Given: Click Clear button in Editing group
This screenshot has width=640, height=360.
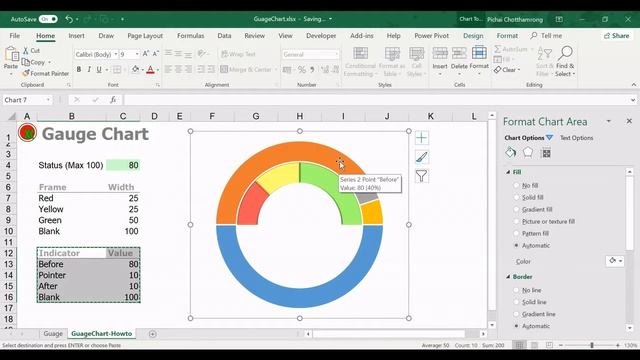Looking at the screenshot, I should [x=507, y=70].
